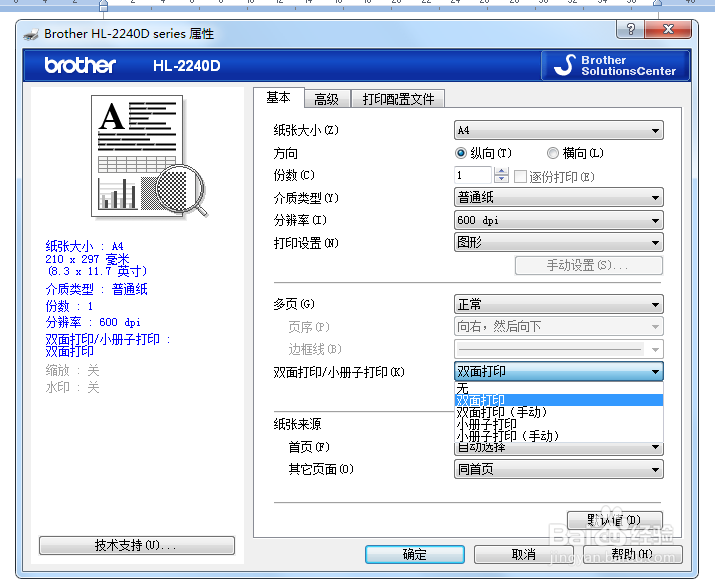Toggle 逐份打印 collate checkbox
This screenshot has width=715, height=582.
(520, 177)
